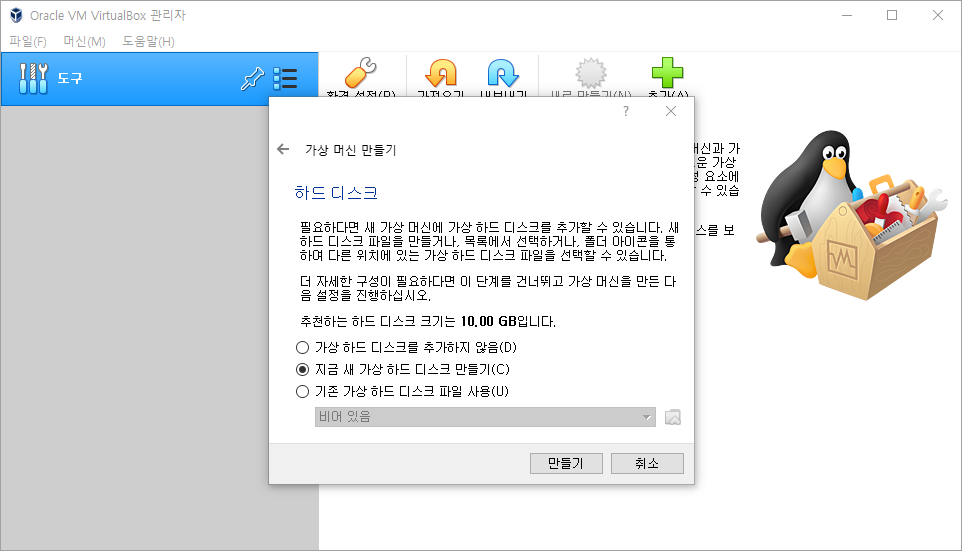Open the 머신(M) menu

(x=85, y=41)
